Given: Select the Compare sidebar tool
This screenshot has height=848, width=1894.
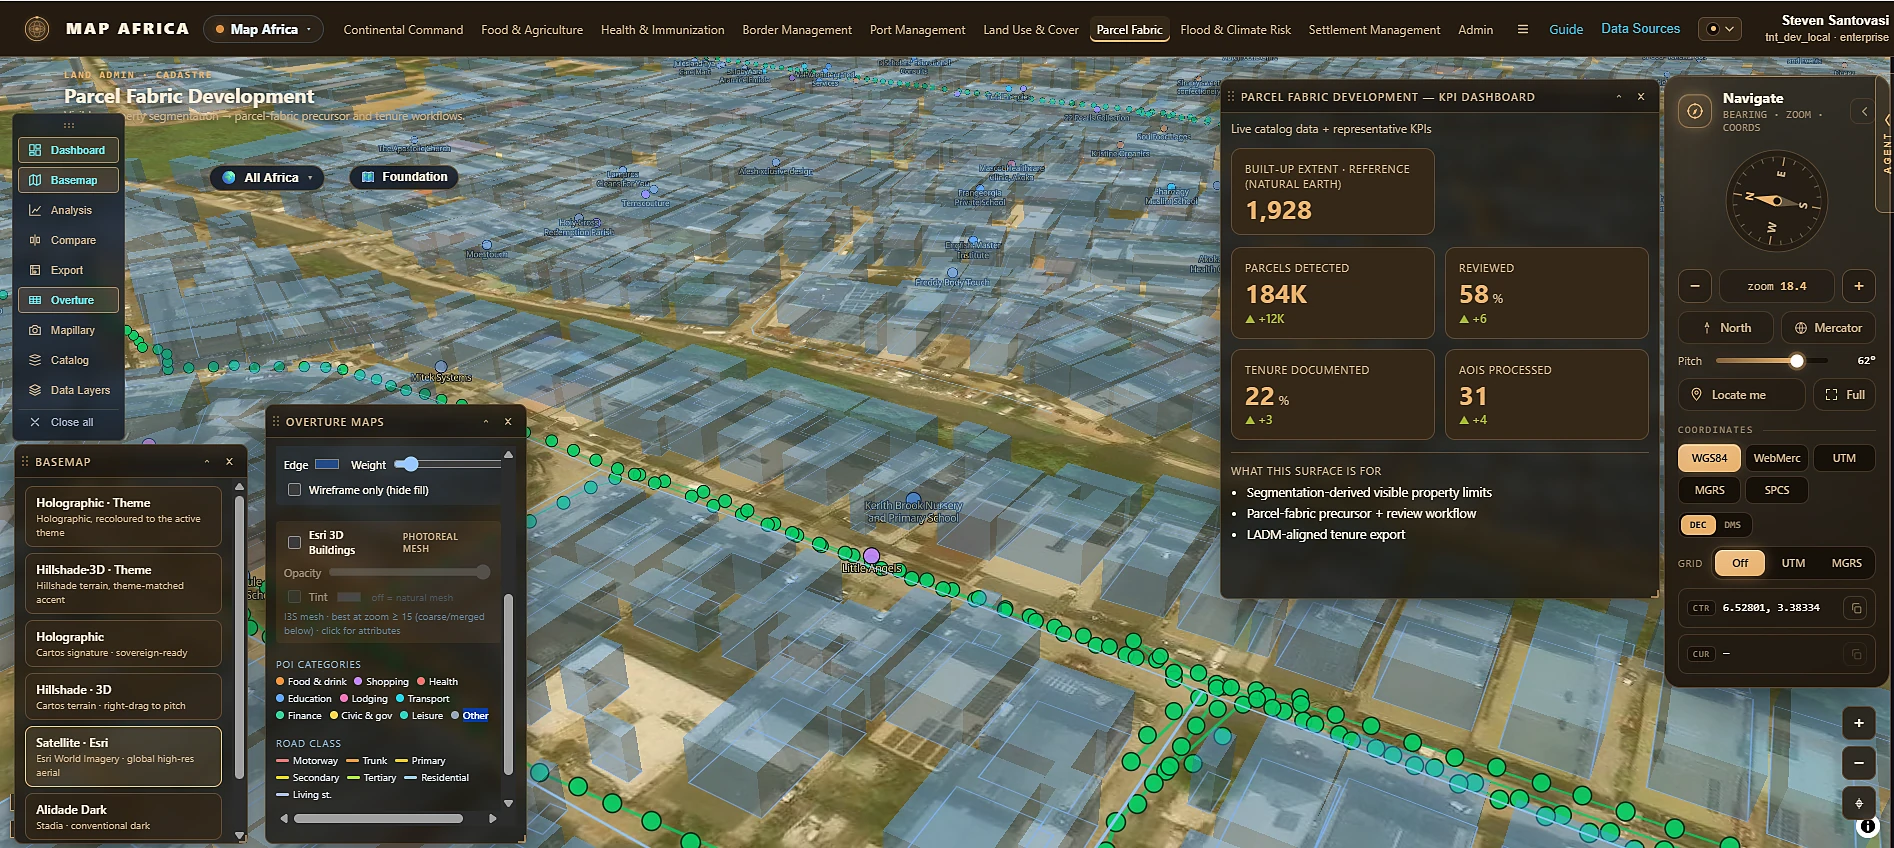Looking at the screenshot, I should coord(68,240).
